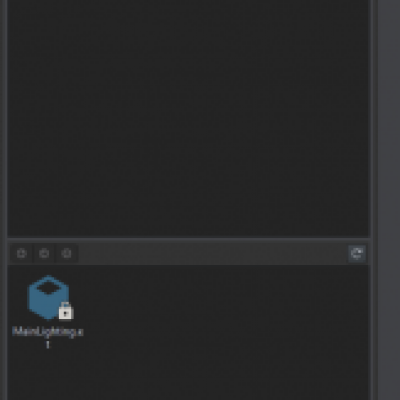Screen dimensions: 400x400
Task: Reload the asset list with the refresh button
Action: (357, 254)
